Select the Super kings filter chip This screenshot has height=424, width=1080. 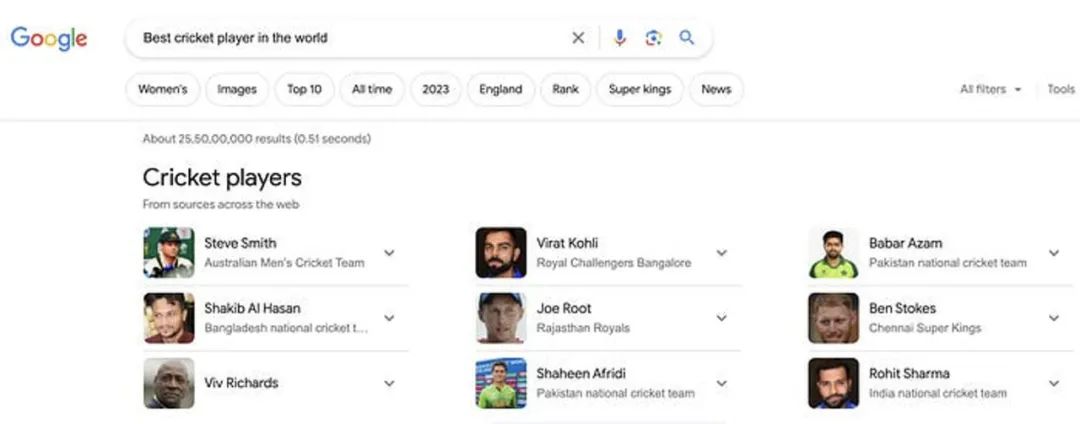click(640, 89)
